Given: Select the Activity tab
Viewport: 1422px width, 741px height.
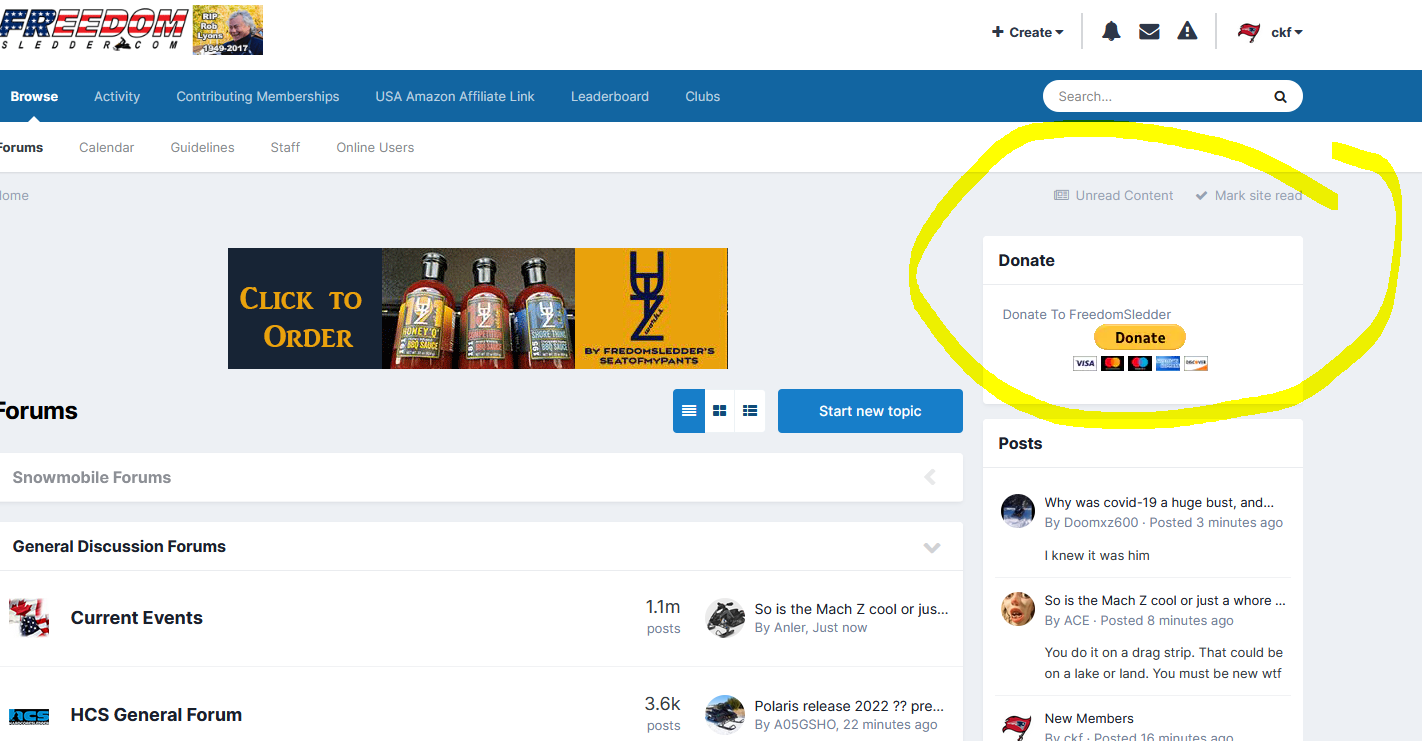Looking at the screenshot, I should 117,96.
